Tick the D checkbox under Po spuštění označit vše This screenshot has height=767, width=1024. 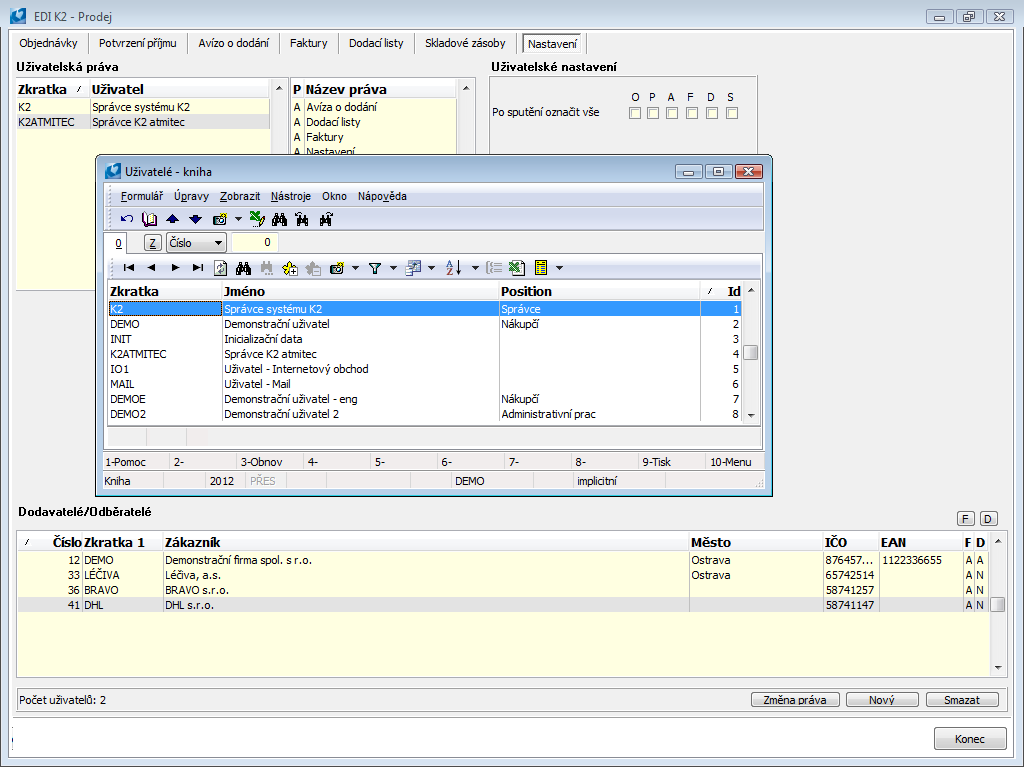tap(712, 113)
